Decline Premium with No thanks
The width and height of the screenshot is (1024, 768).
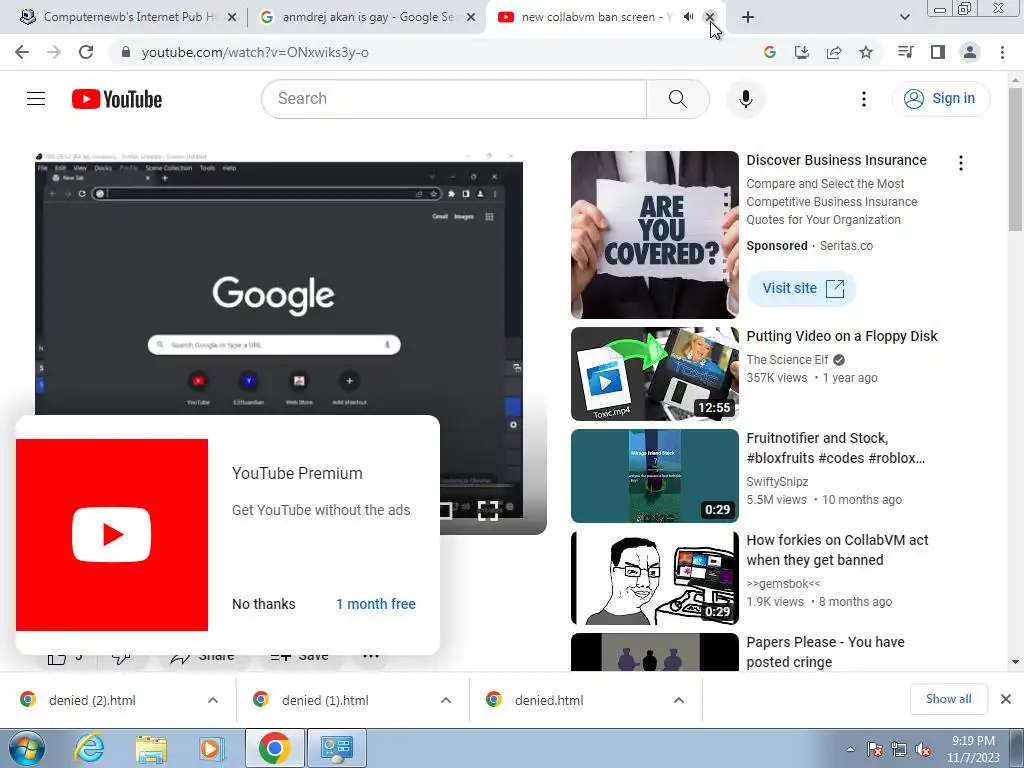point(264,604)
